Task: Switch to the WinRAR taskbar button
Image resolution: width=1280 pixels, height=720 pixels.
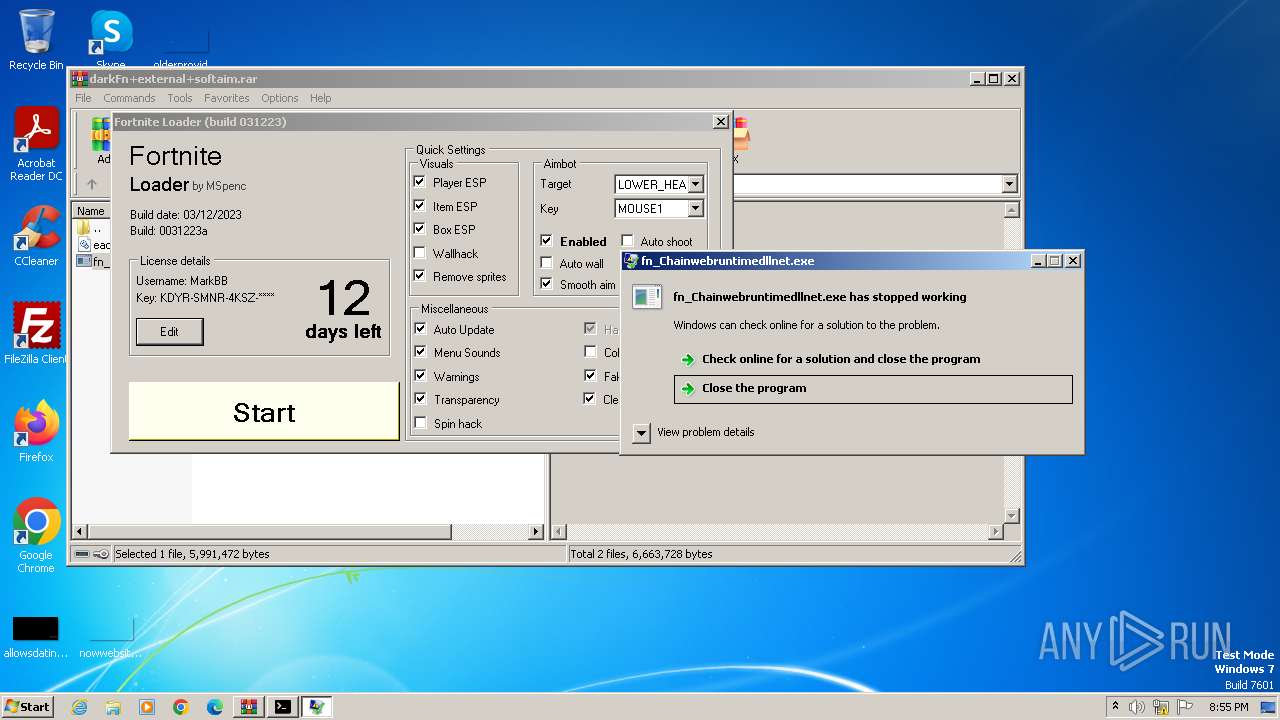Action: point(249,707)
